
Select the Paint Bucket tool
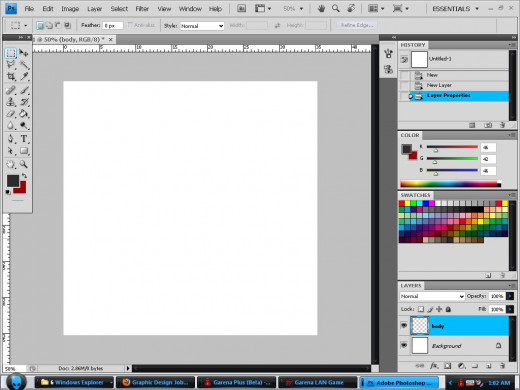pos(24,114)
